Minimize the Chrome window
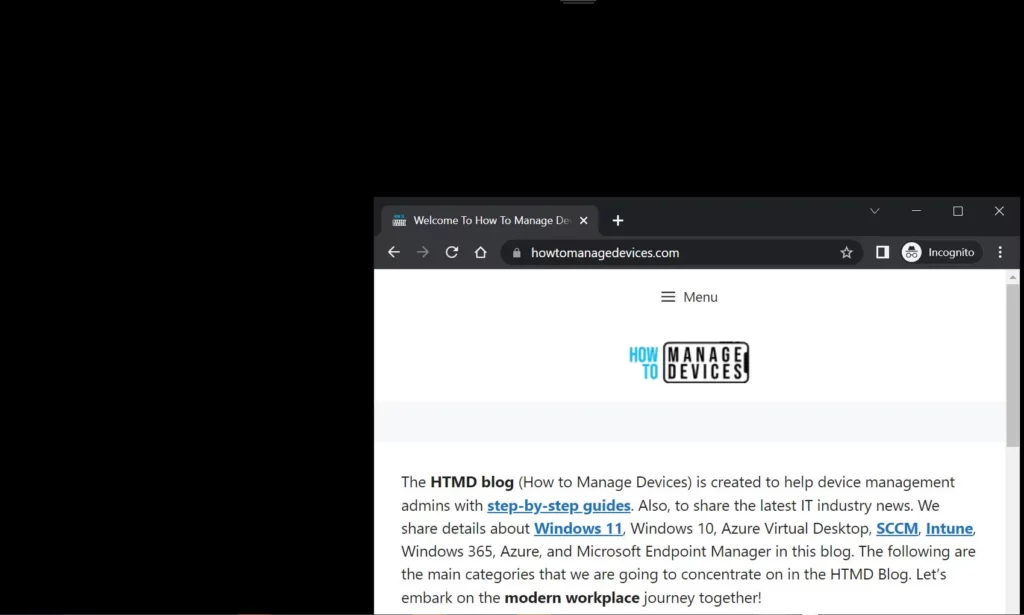The width and height of the screenshot is (1024, 615). [x=916, y=211]
